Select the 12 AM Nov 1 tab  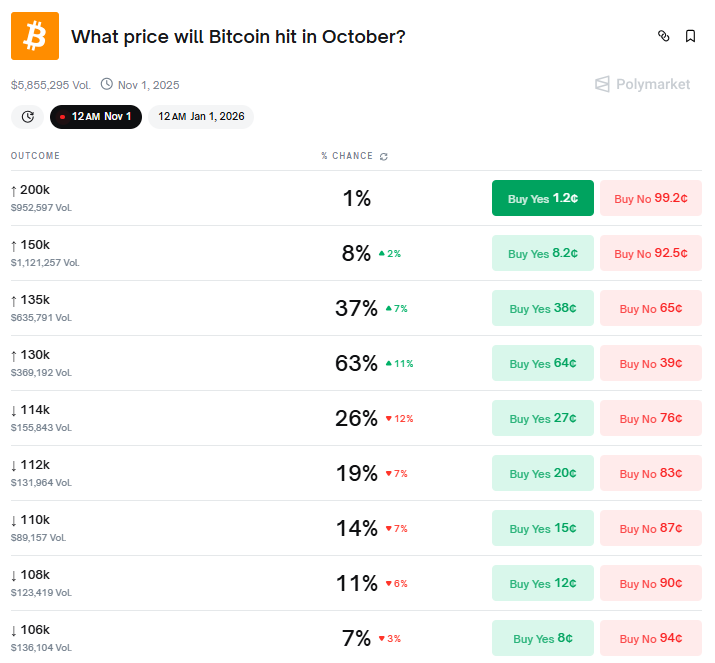(x=95, y=117)
